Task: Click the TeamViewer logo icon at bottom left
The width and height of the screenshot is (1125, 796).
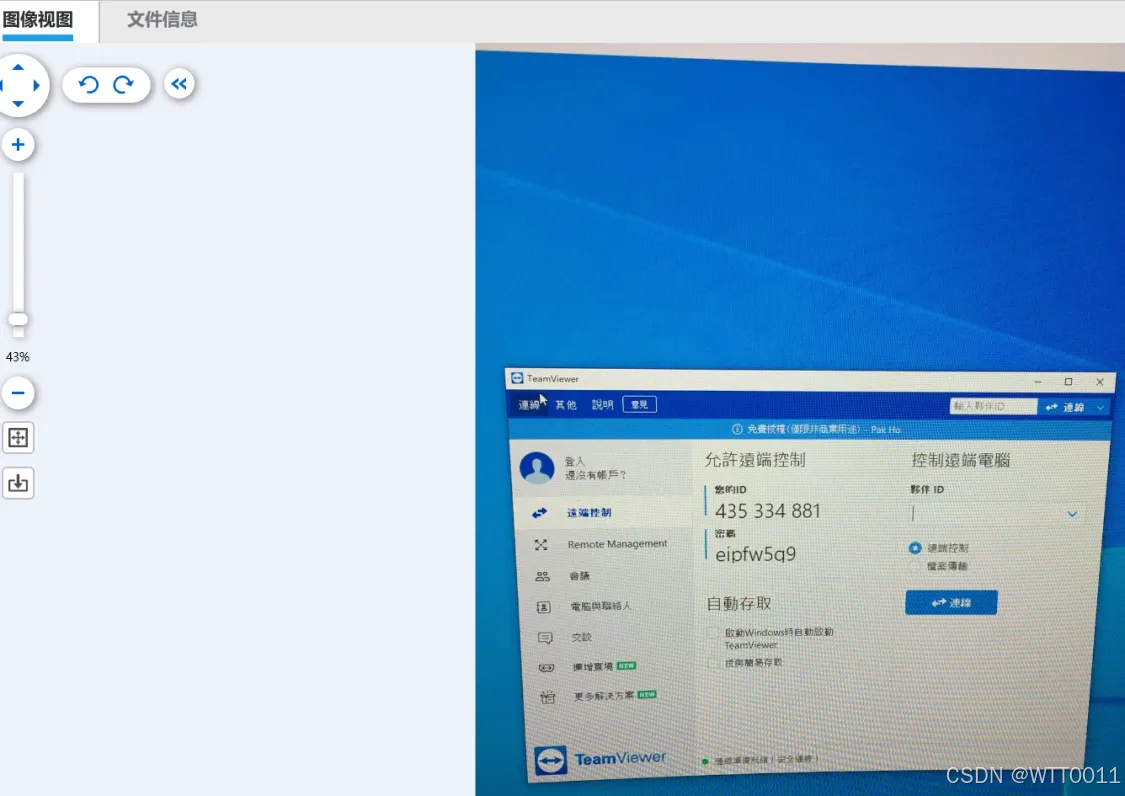Action: click(550, 760)
